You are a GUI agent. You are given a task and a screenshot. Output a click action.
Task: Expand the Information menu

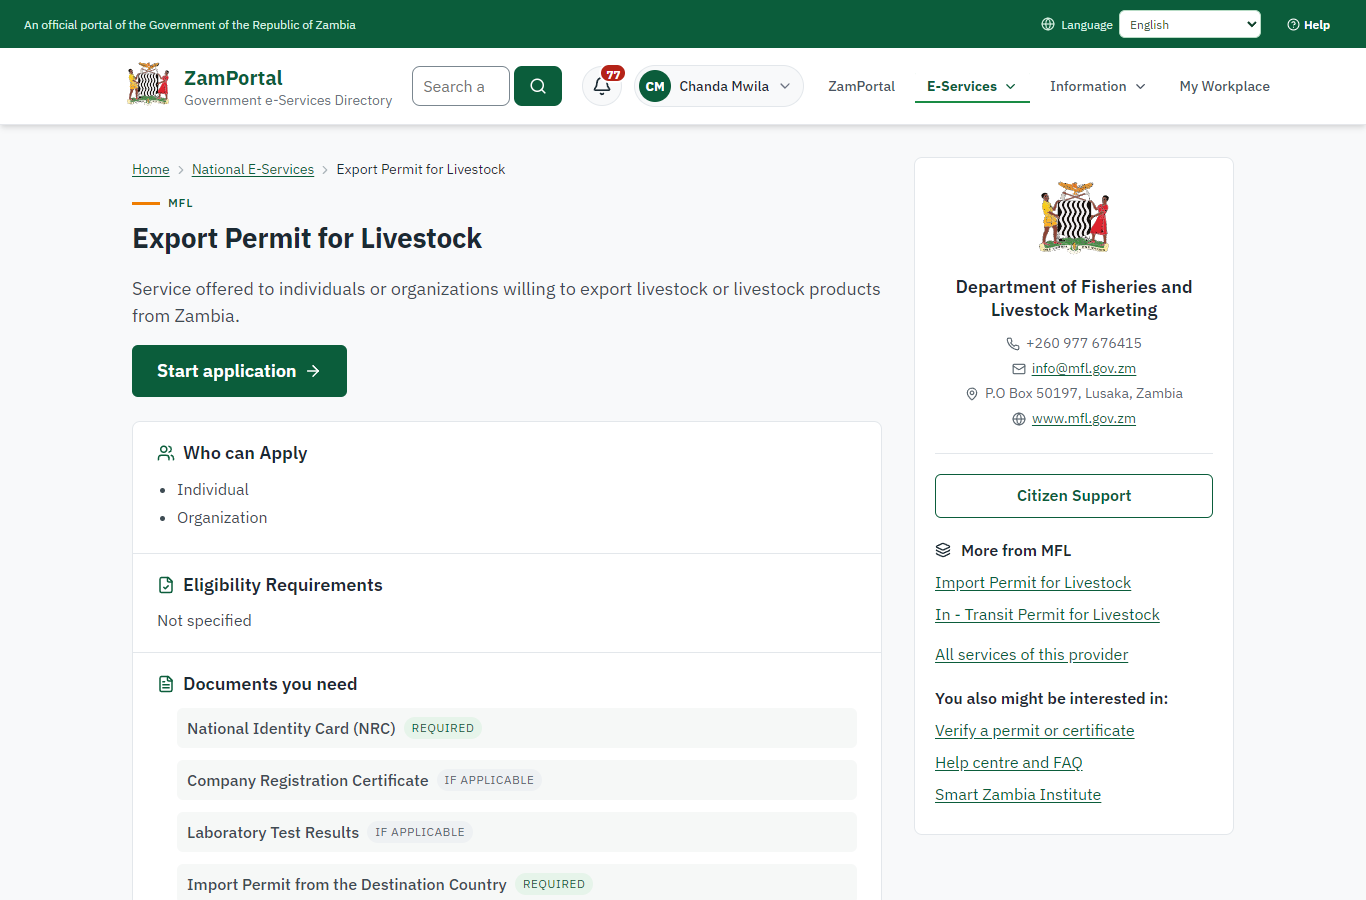(x=1098, y=87)
